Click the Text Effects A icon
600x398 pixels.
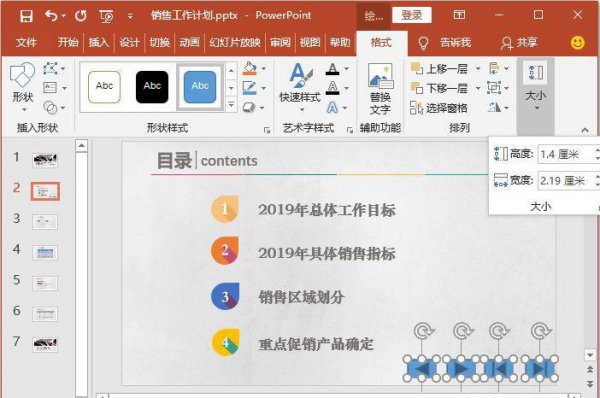(332, 108)
